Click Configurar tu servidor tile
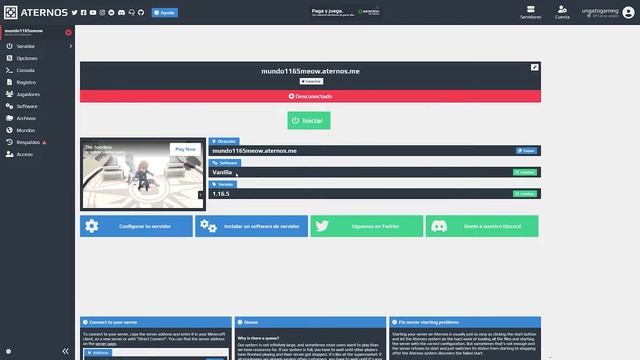The width and height of the screenshot is (640, 360). [x=136, y=226]
